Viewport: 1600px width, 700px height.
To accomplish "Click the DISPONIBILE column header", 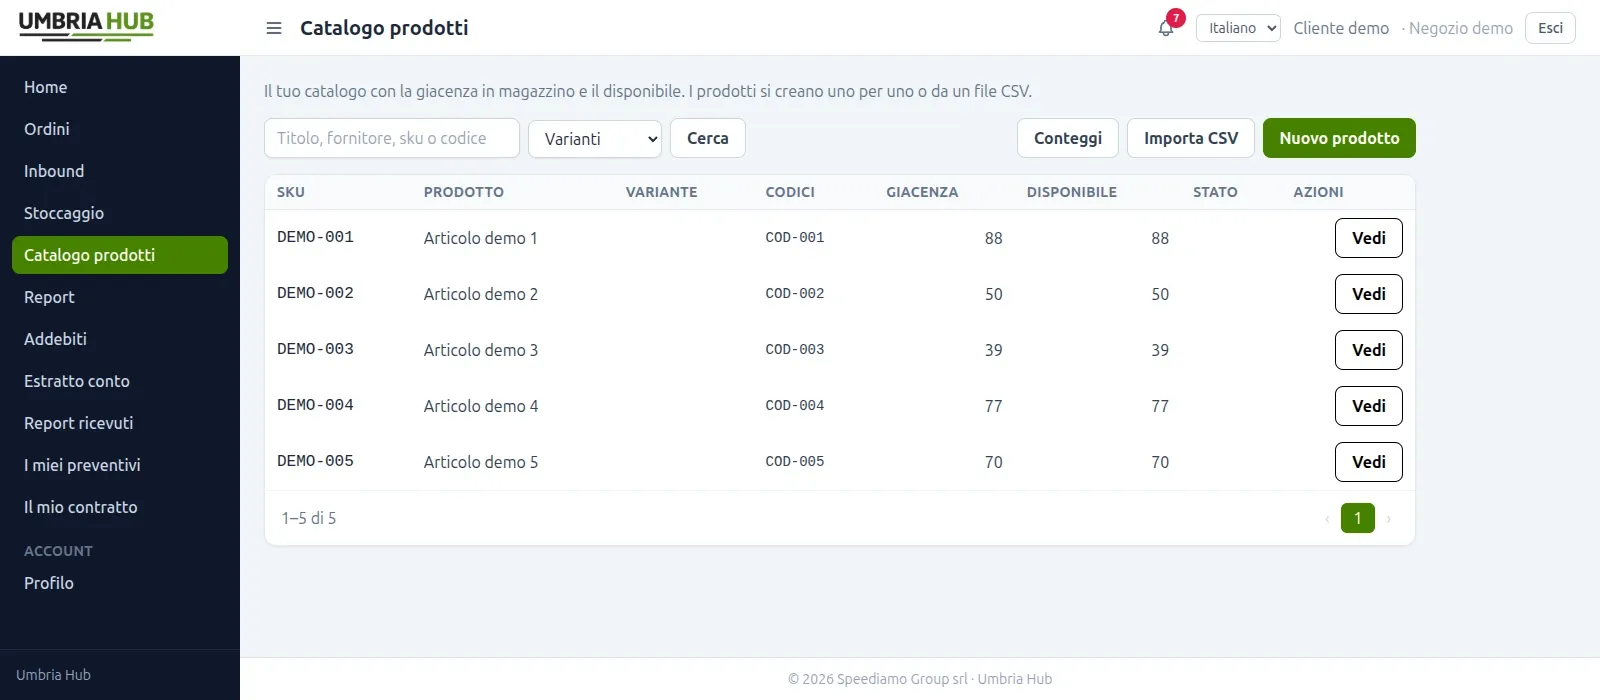I will coord(1072,192).
